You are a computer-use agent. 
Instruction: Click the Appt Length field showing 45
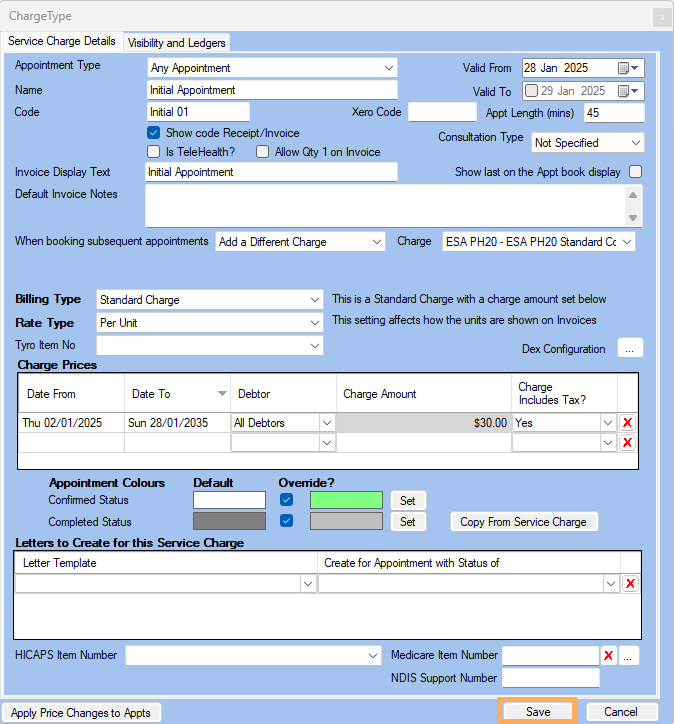coord(614,113)
